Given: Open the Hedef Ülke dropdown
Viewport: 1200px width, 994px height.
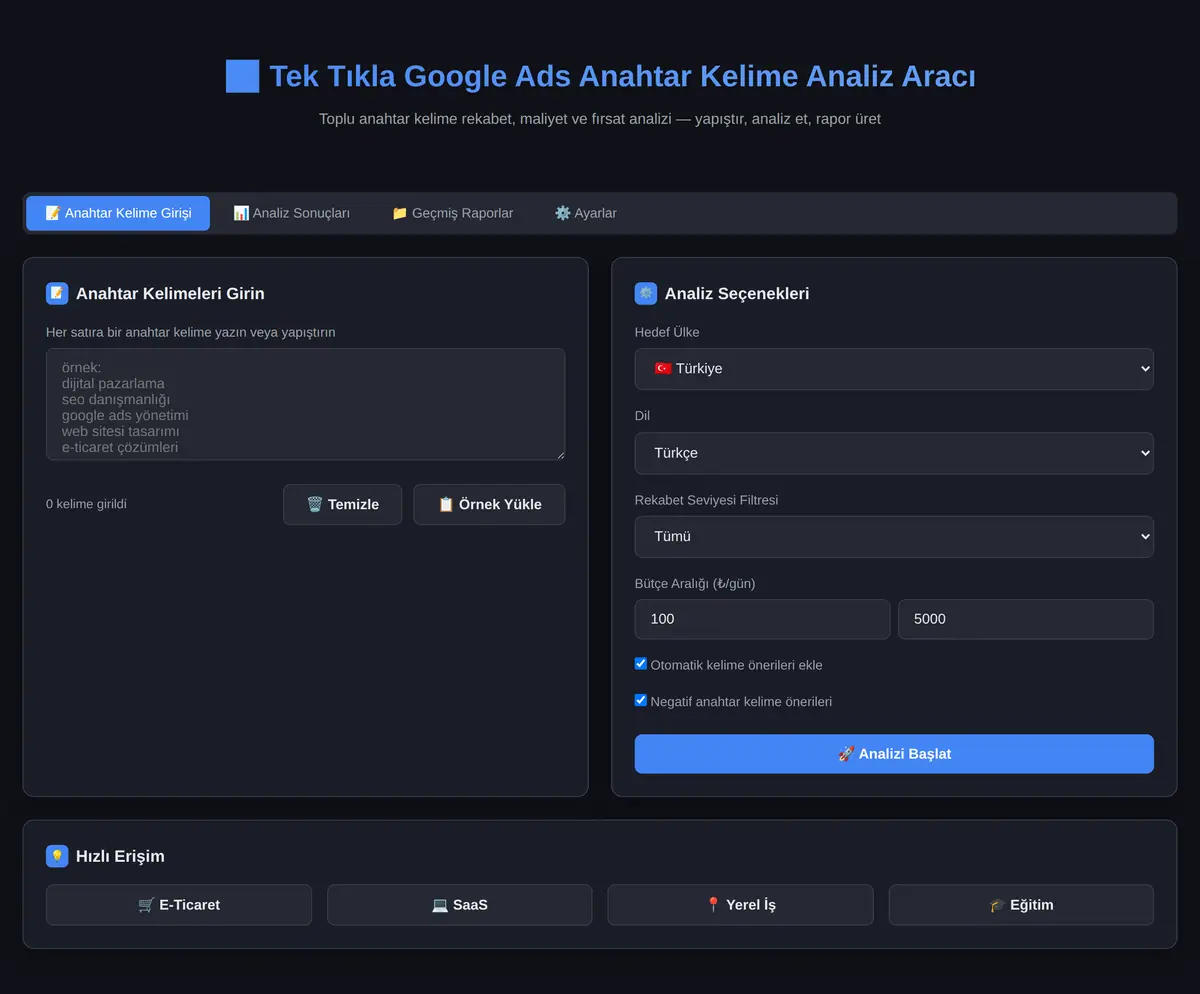Looking at the screenshot, I should pos(894,369).
